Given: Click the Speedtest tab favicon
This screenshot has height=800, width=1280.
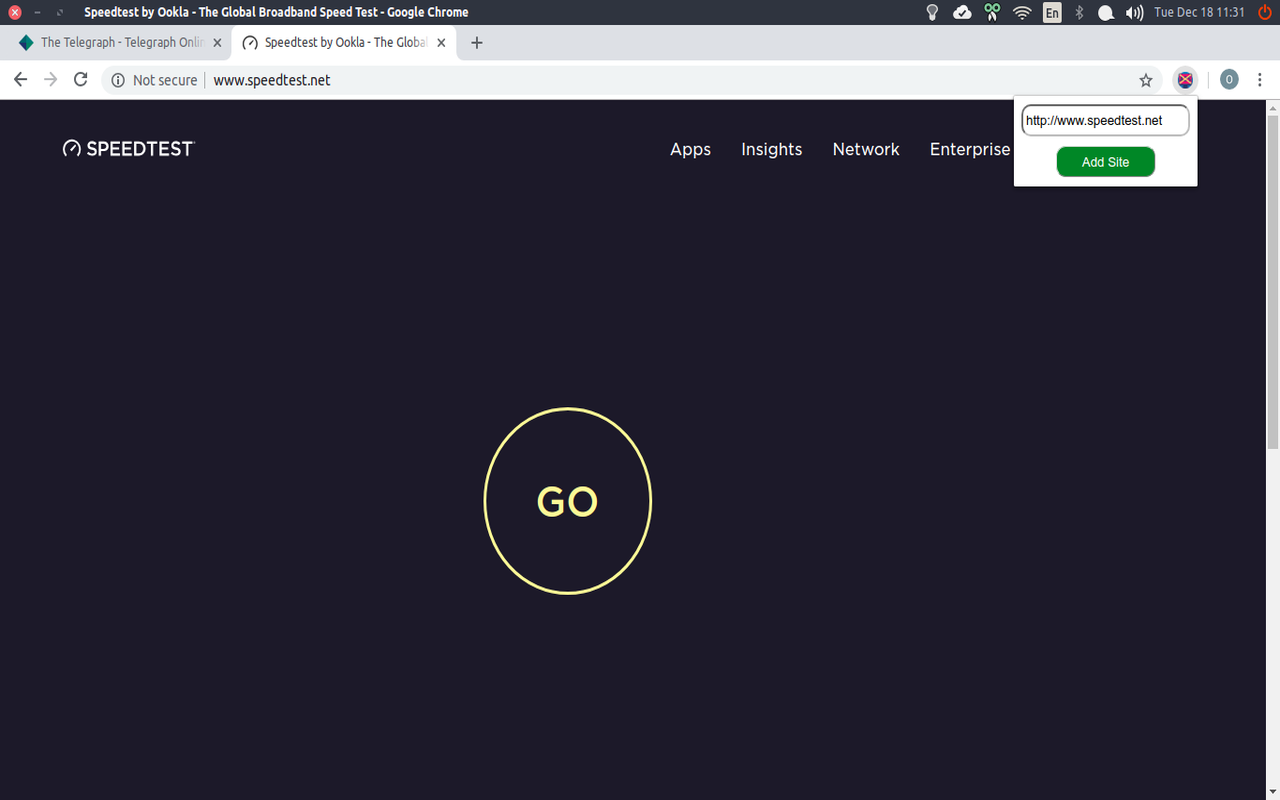Looking at the screenshot, I should pyautogui.click(x=250, y=43).
